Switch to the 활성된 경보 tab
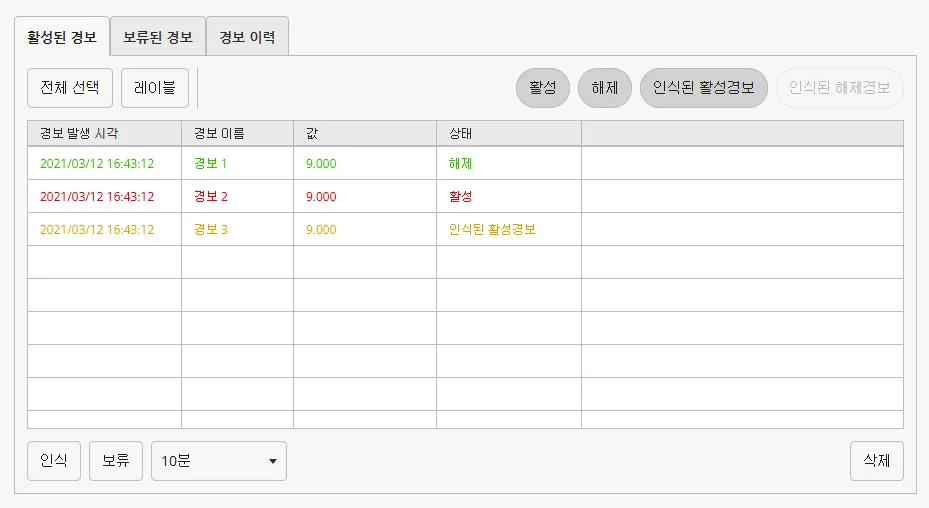Image resolution: width=929 pixels, height=508 pixels. point(62,38)
